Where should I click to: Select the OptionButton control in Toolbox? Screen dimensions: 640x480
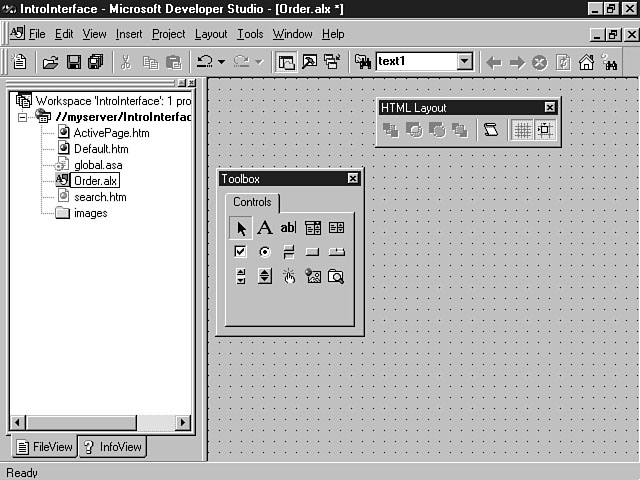pyautogui.click(x=265, y=252)
